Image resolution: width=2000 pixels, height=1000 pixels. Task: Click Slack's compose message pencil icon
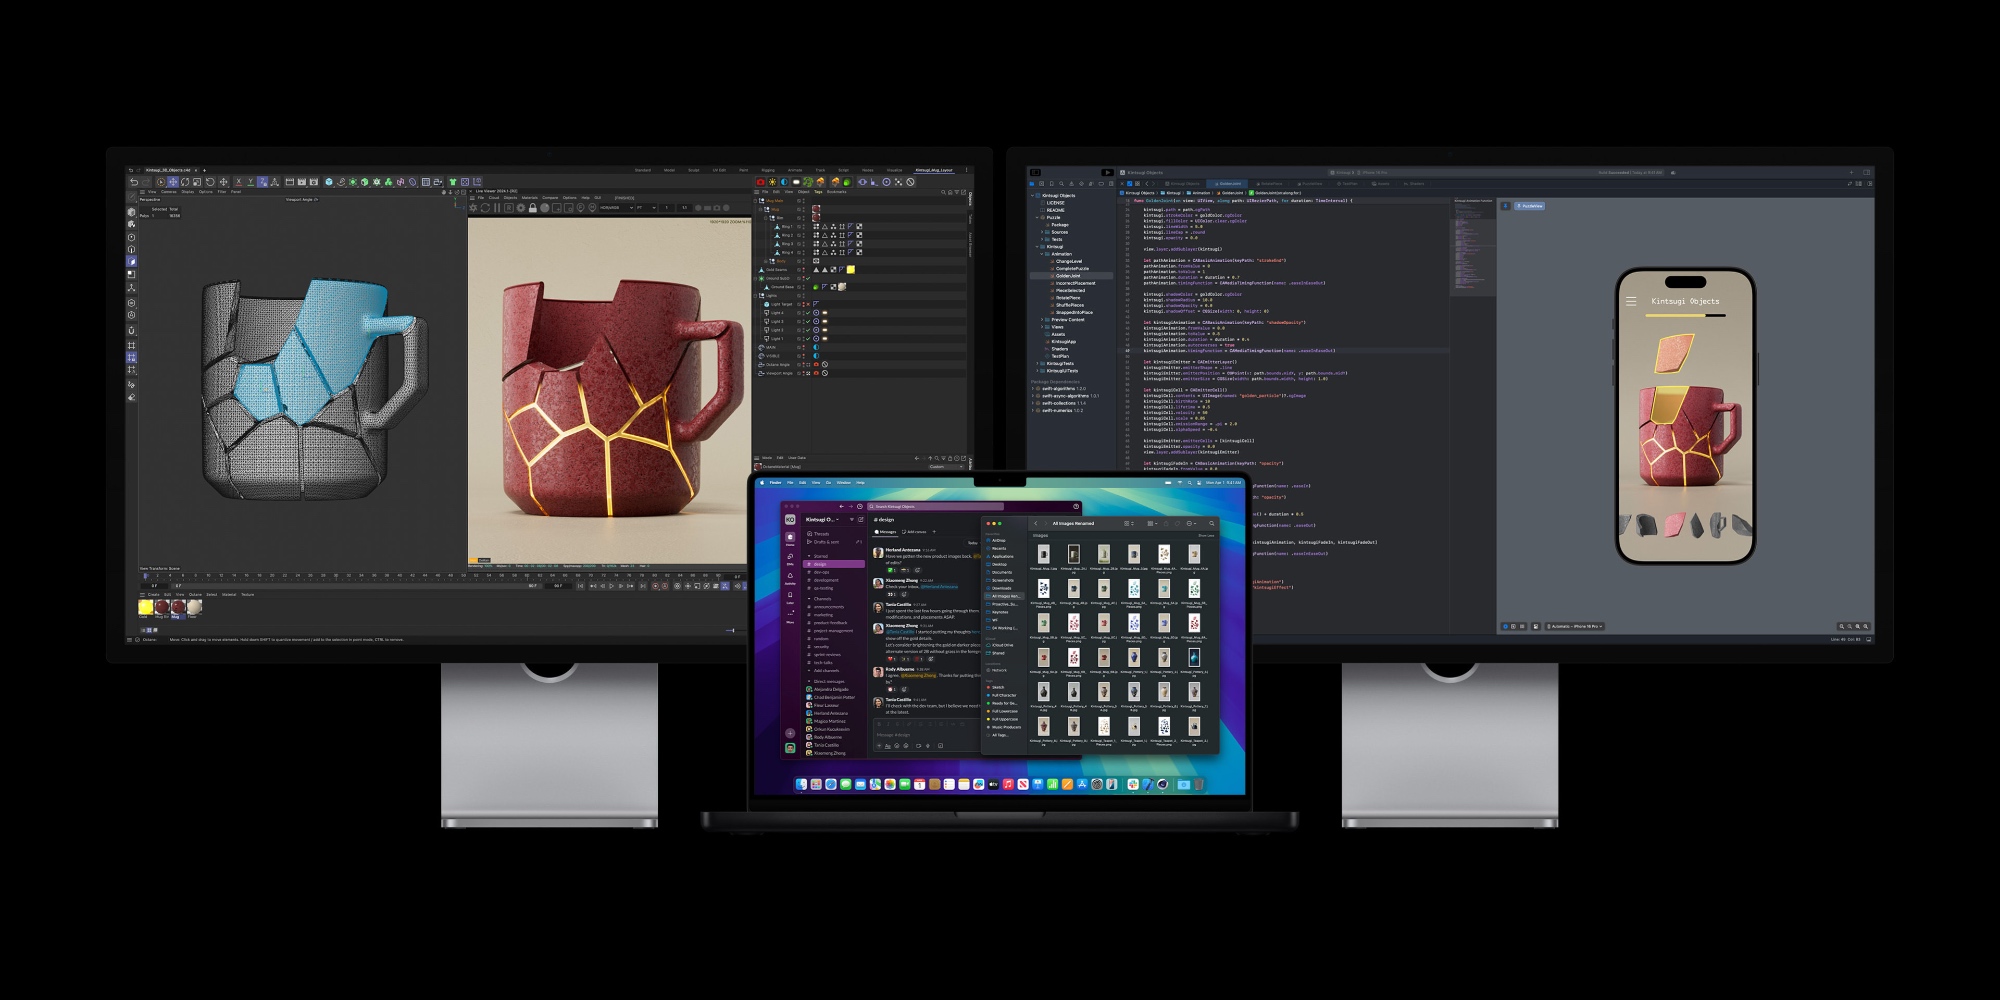[861, 520]
